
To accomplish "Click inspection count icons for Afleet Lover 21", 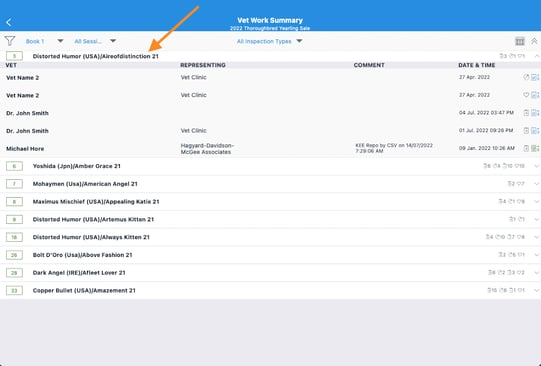I will point(506,273).
